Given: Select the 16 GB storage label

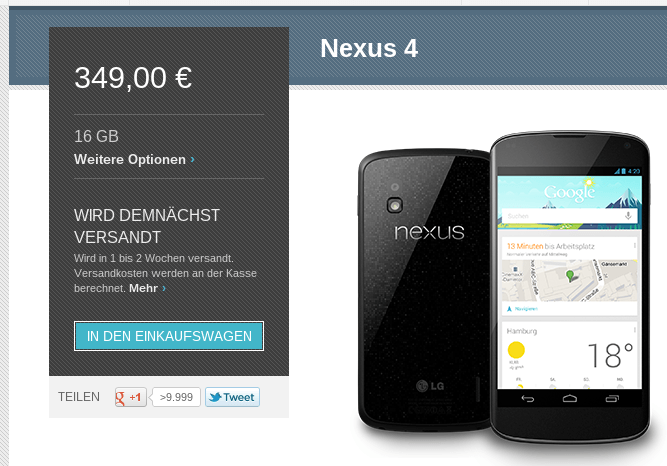Looking at the screenshot, I should pyautogui.click(x=96, y=136).
